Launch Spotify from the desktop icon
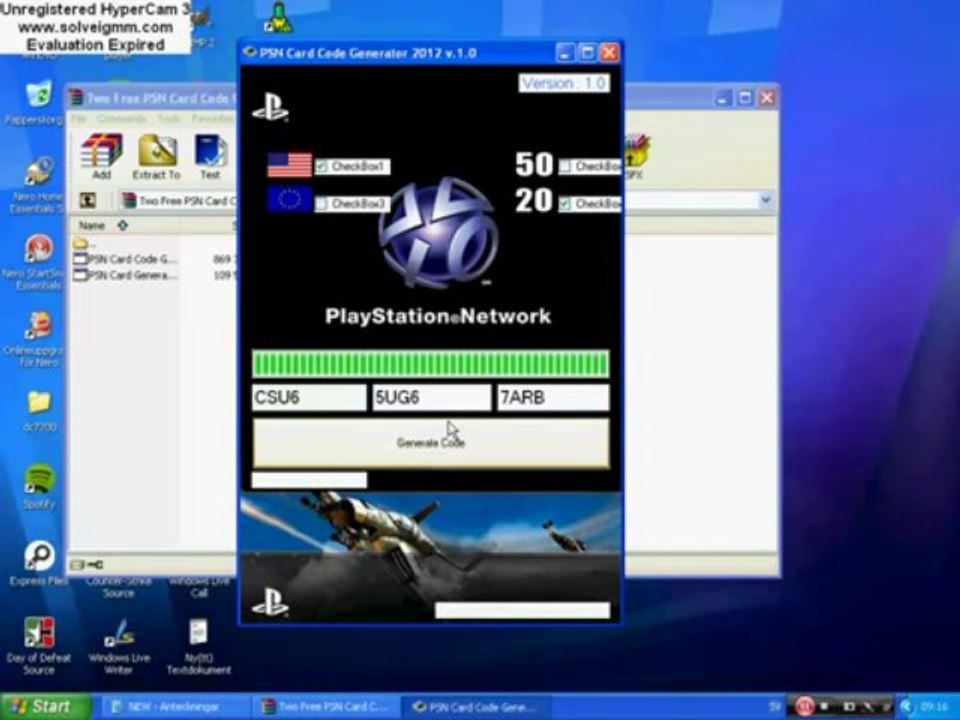 [x=39, y=479]
